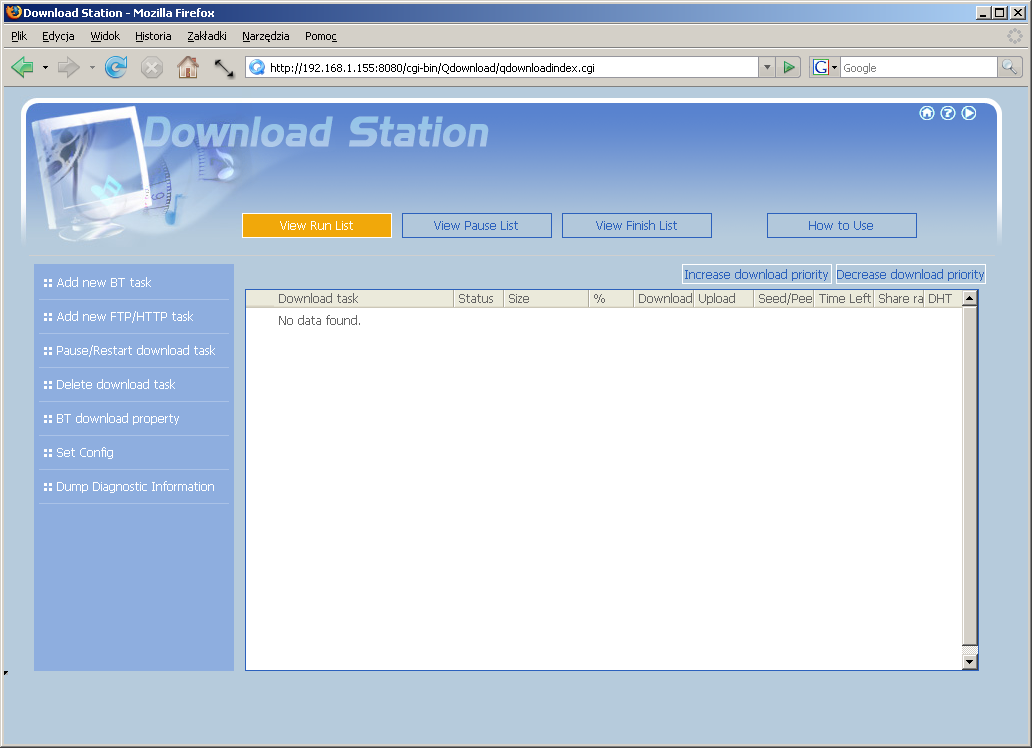Open the Narzędzia menu

266,36
